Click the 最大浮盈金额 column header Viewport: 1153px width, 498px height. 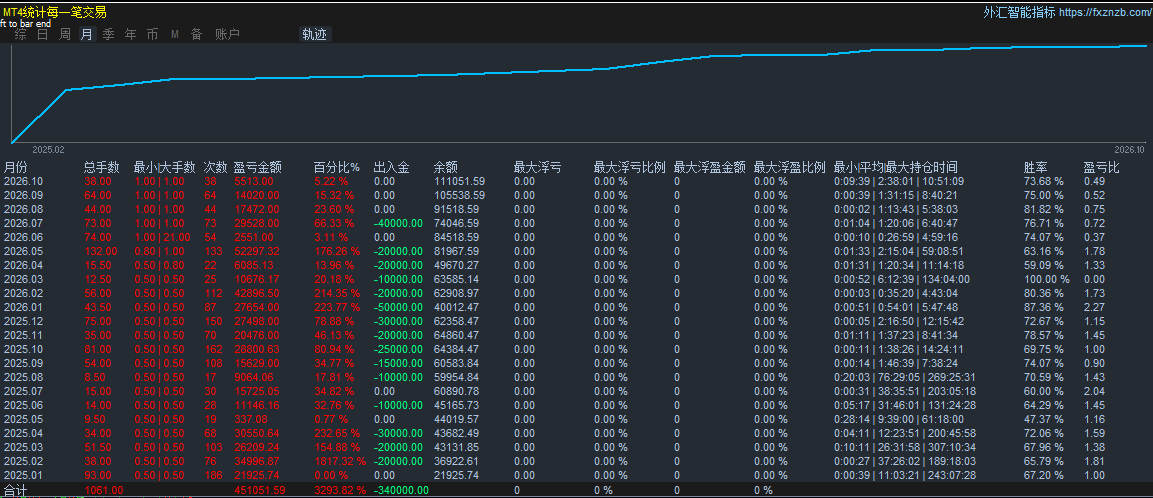tap(710, 168)
